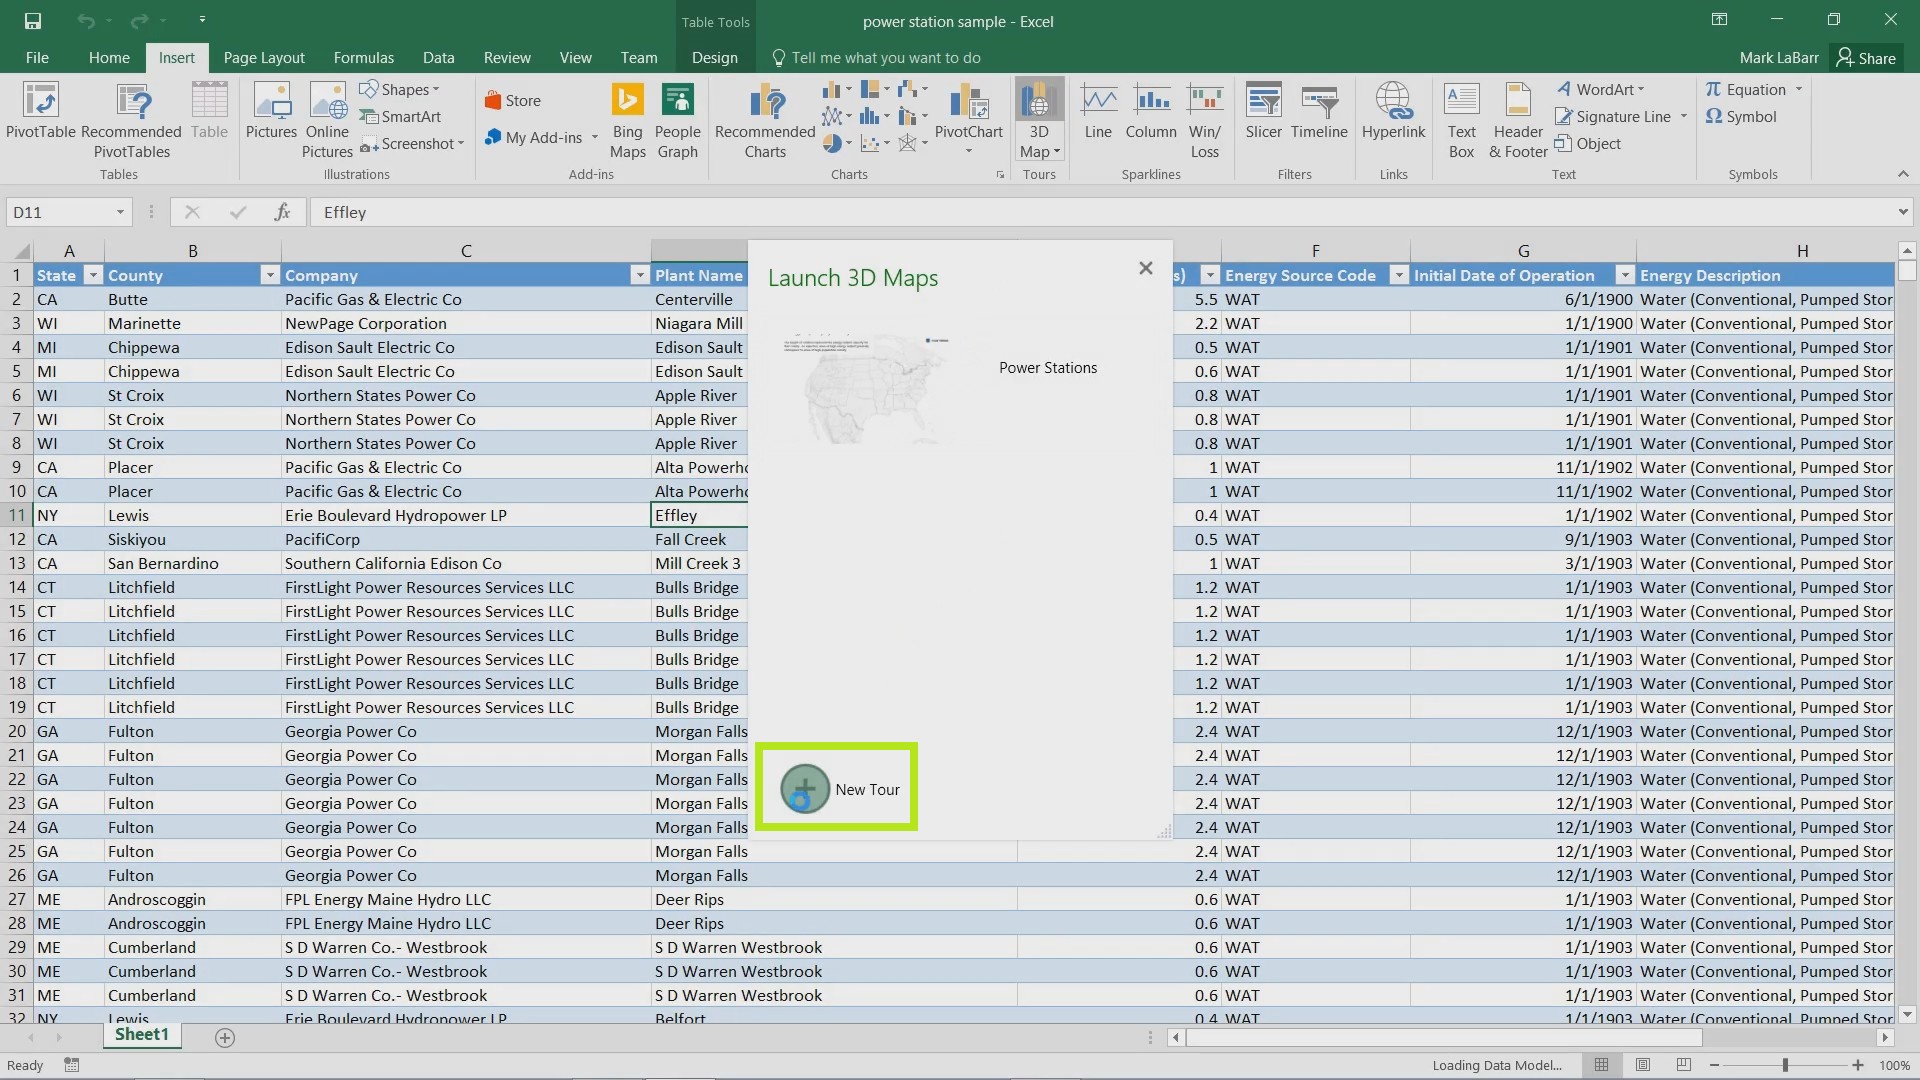The height and width of the screenshot is (1080, 1920).
Task: Open the Office Store add-ins
Action: [x=512, y=100]
